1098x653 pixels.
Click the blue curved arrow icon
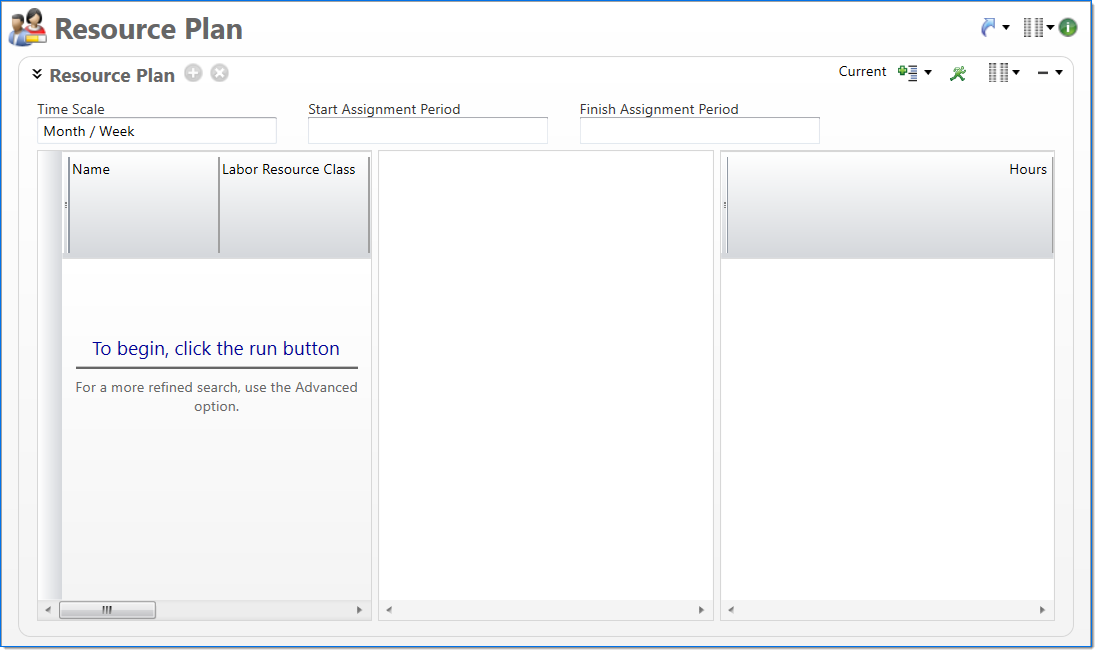(x=989, y=28)
